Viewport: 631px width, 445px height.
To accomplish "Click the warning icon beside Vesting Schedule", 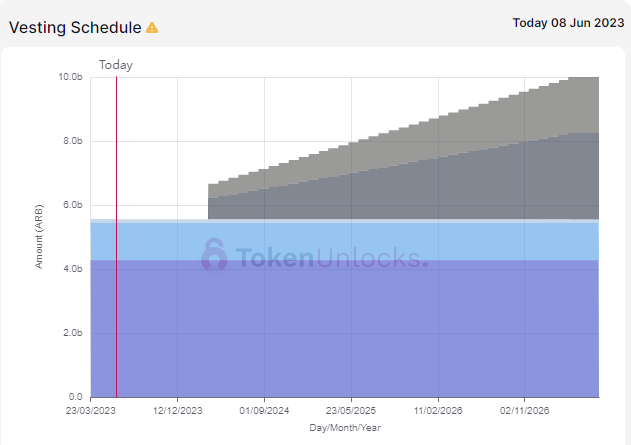I will coord(152,28).
